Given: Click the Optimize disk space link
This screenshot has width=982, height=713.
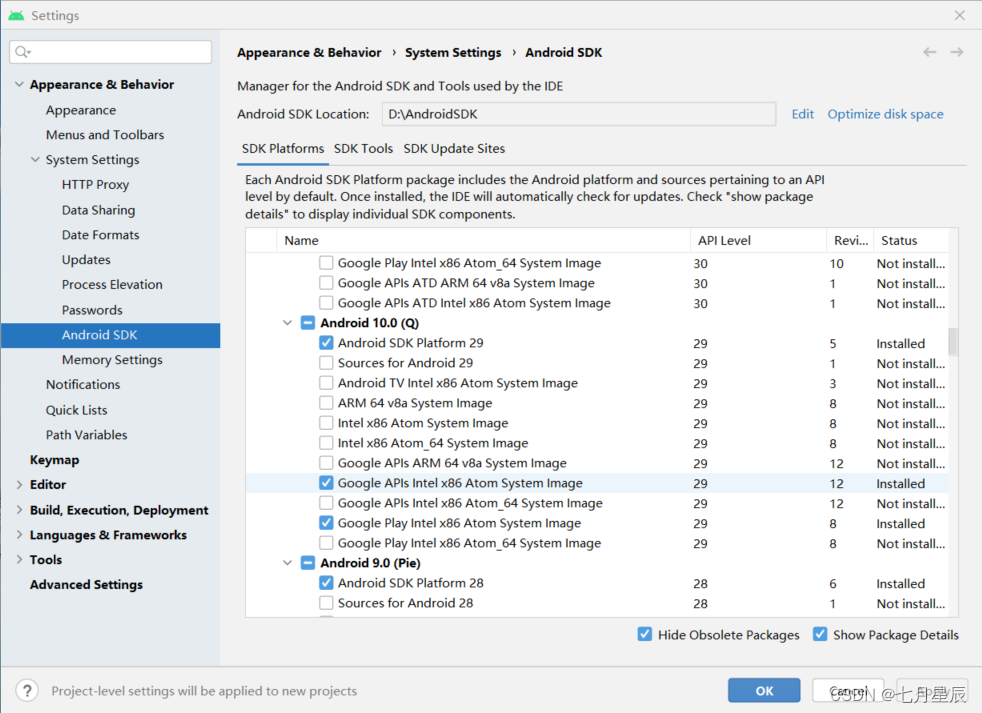Looking at the screenshot, I should [885, 114].
